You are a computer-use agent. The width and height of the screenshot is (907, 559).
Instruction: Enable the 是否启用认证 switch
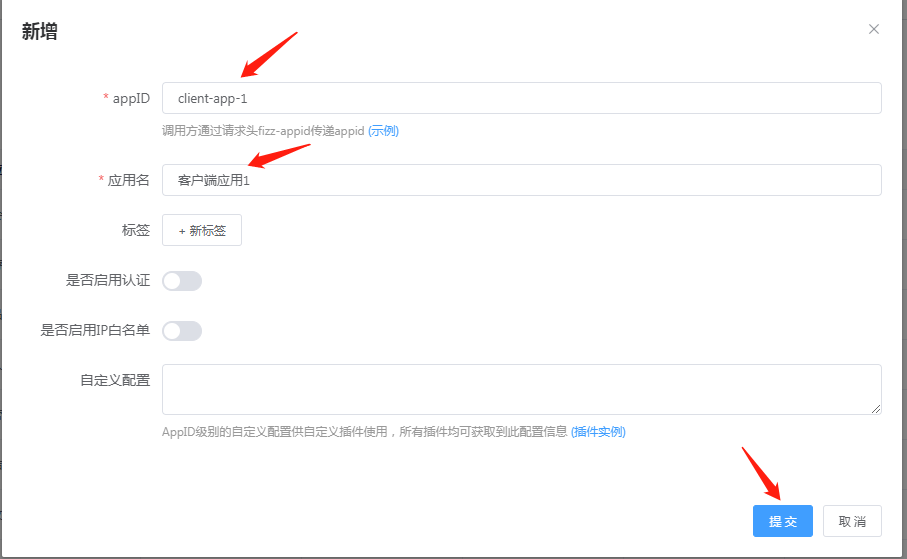(182, 281)
